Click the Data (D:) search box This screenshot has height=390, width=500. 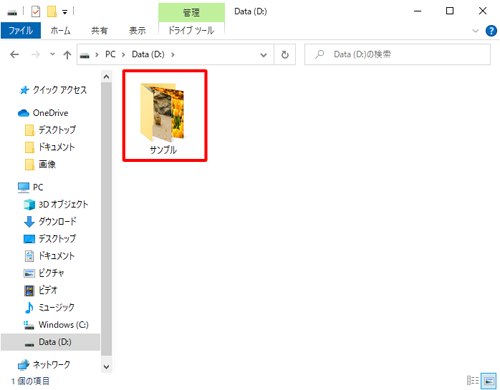click(397, 54)
